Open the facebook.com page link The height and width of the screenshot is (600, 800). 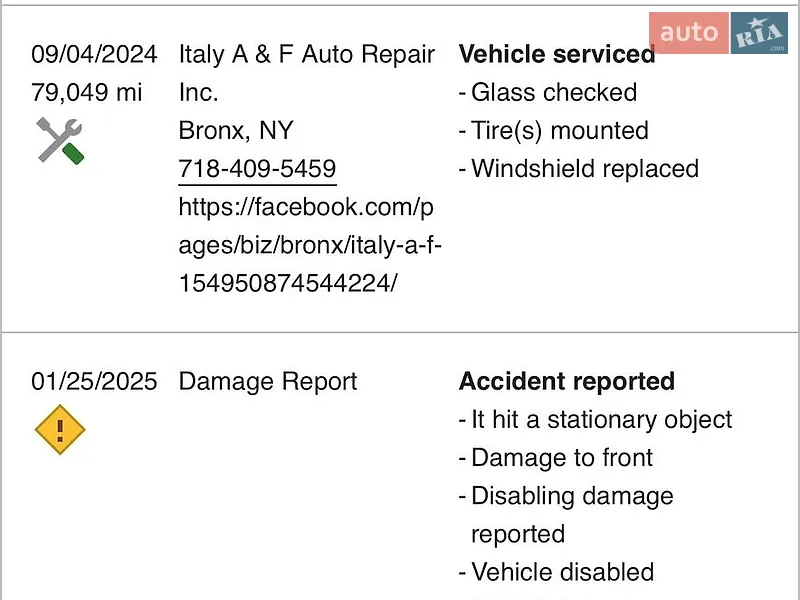click(310, 245)
